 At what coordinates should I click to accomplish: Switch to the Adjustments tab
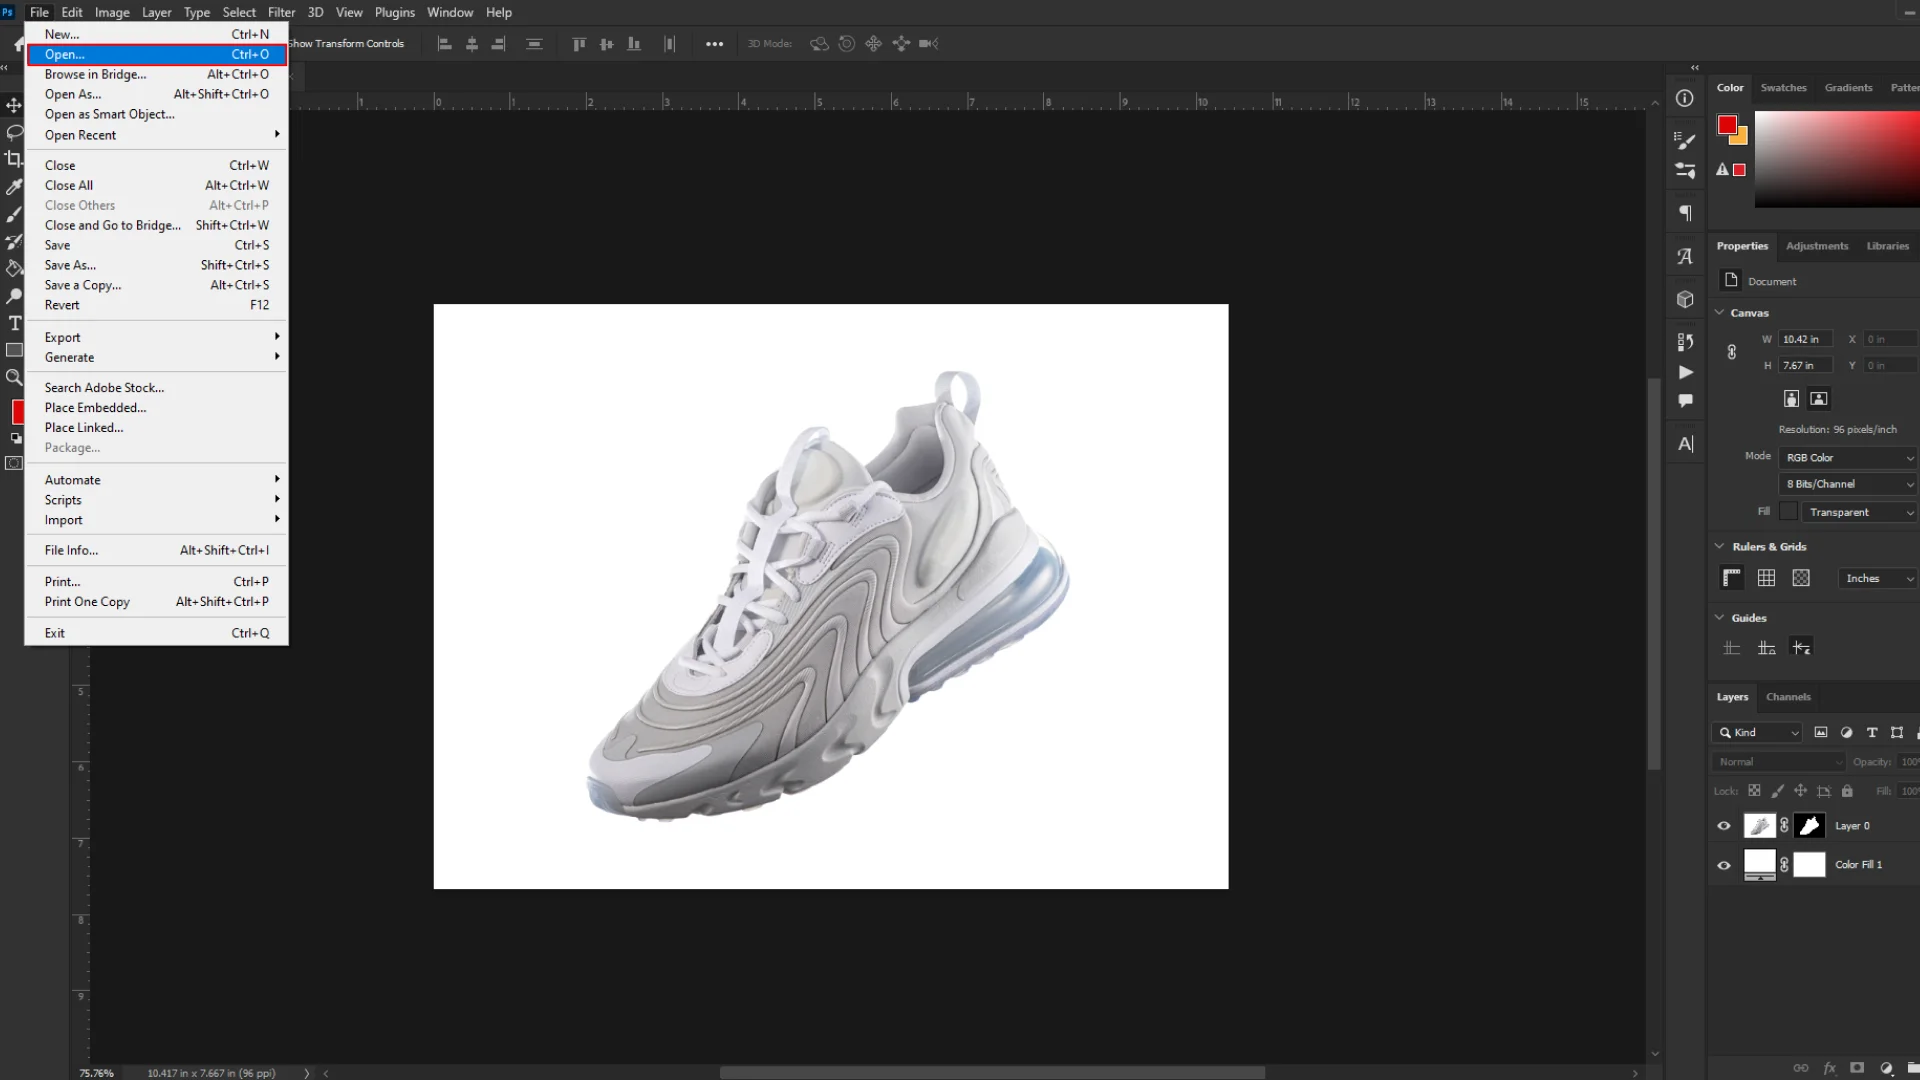(1817, 246)
